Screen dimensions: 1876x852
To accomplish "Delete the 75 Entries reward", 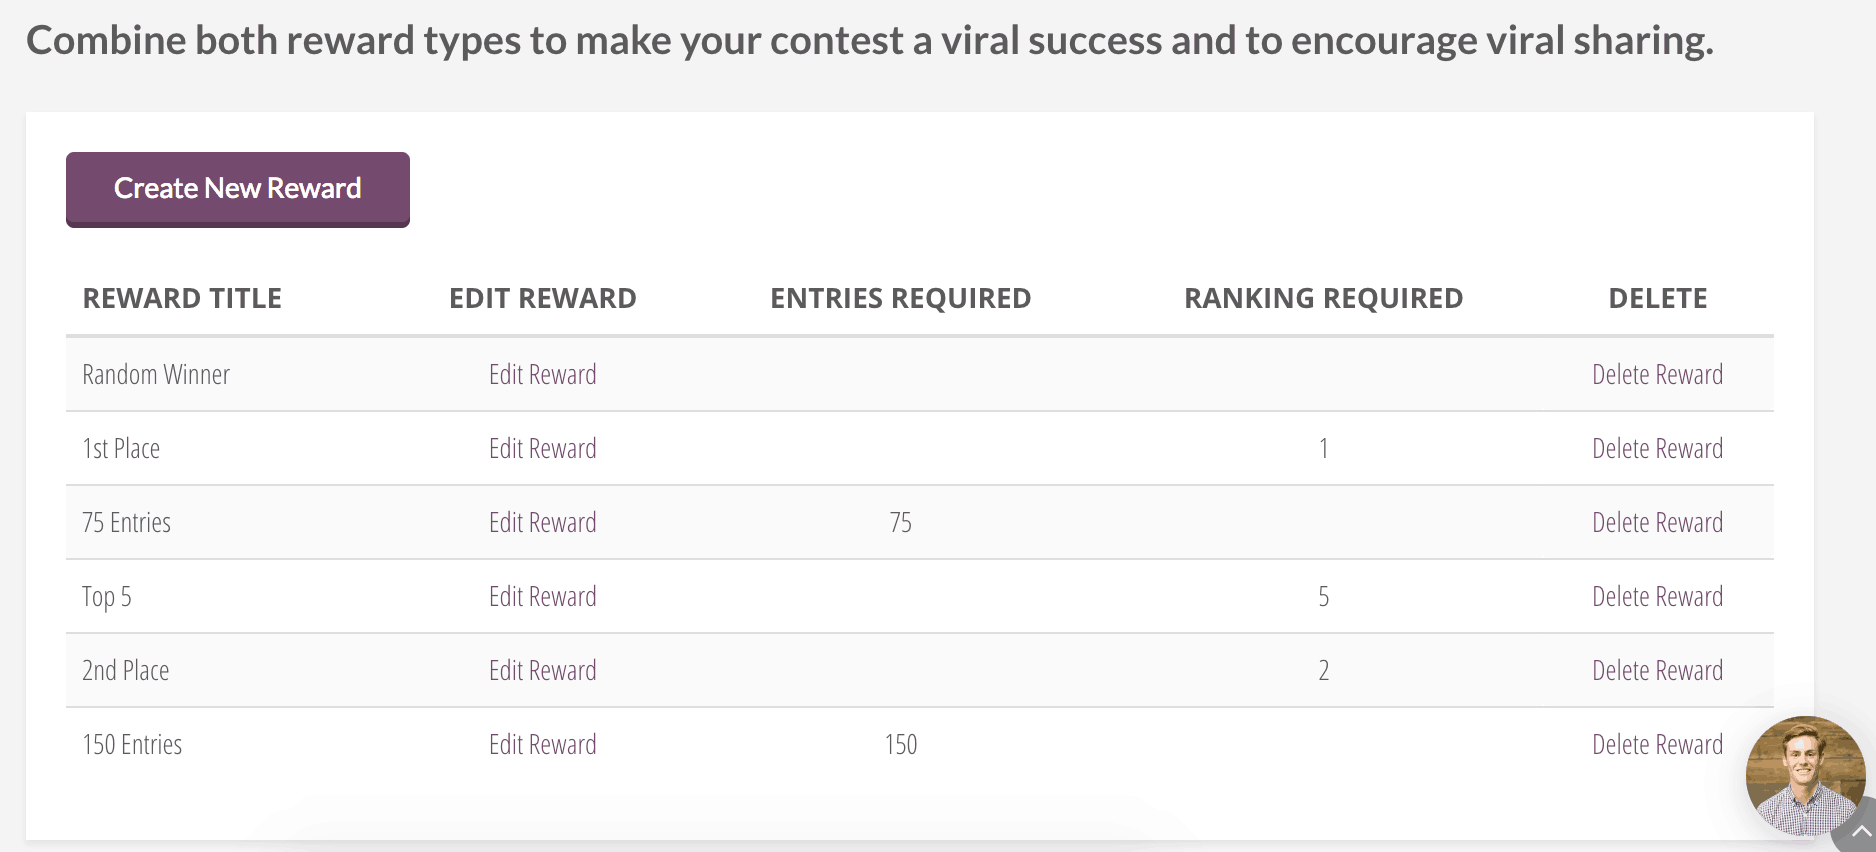I will (x=1657, y=523).
